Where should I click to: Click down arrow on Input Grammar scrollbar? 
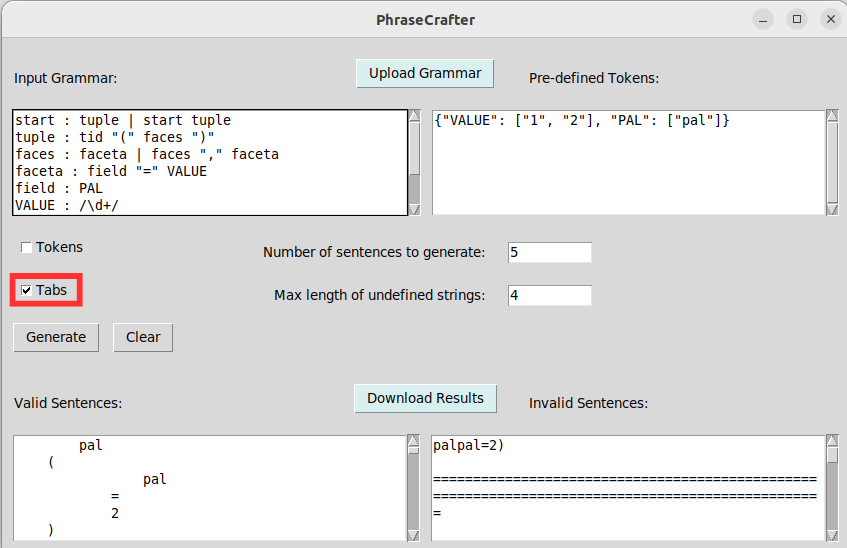pos(415,208)
